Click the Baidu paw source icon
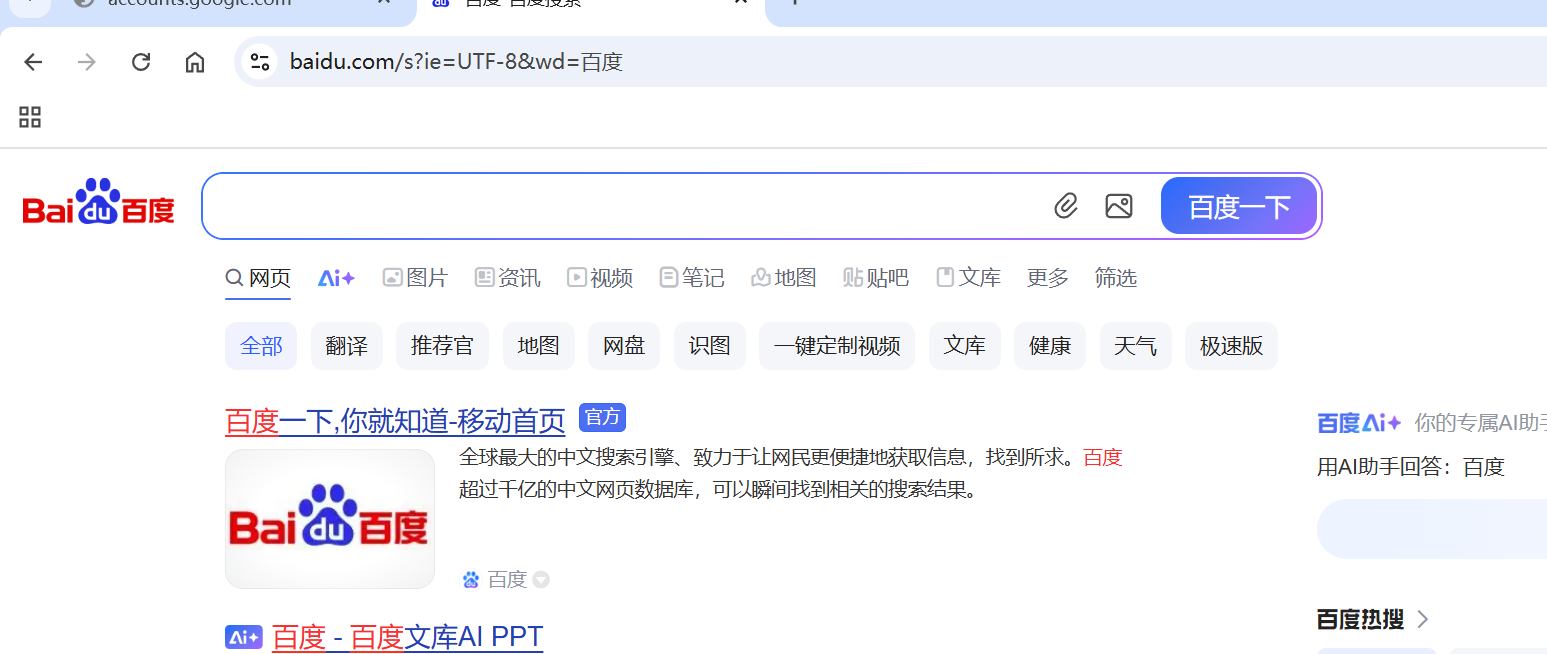 (x=471, y=580)
